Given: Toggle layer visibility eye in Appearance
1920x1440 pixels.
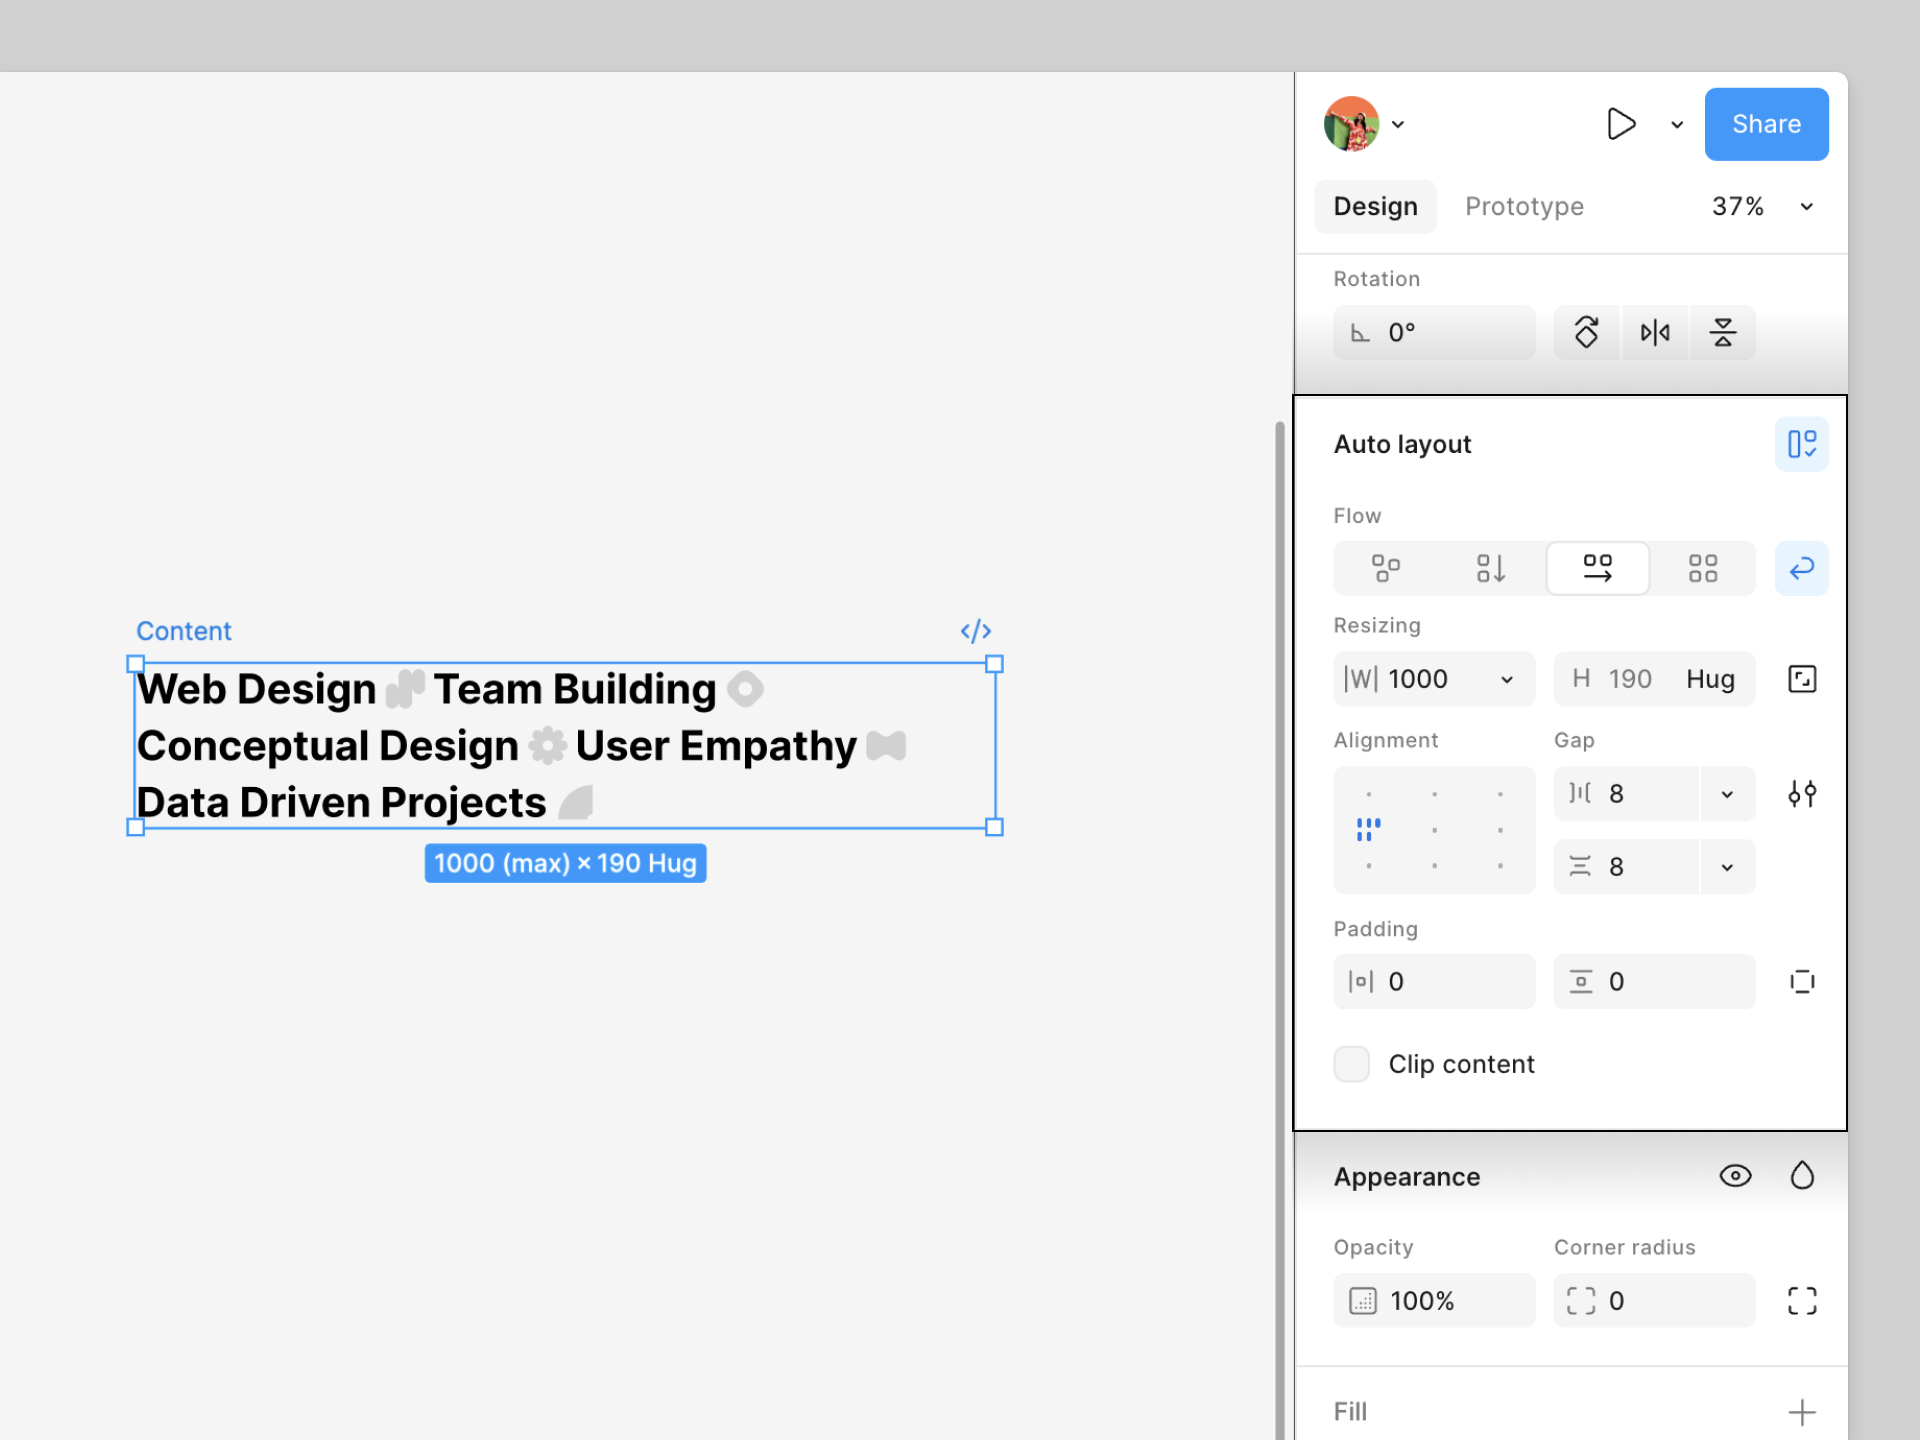Looking at the screenshot, I should pos(1735,1176).
